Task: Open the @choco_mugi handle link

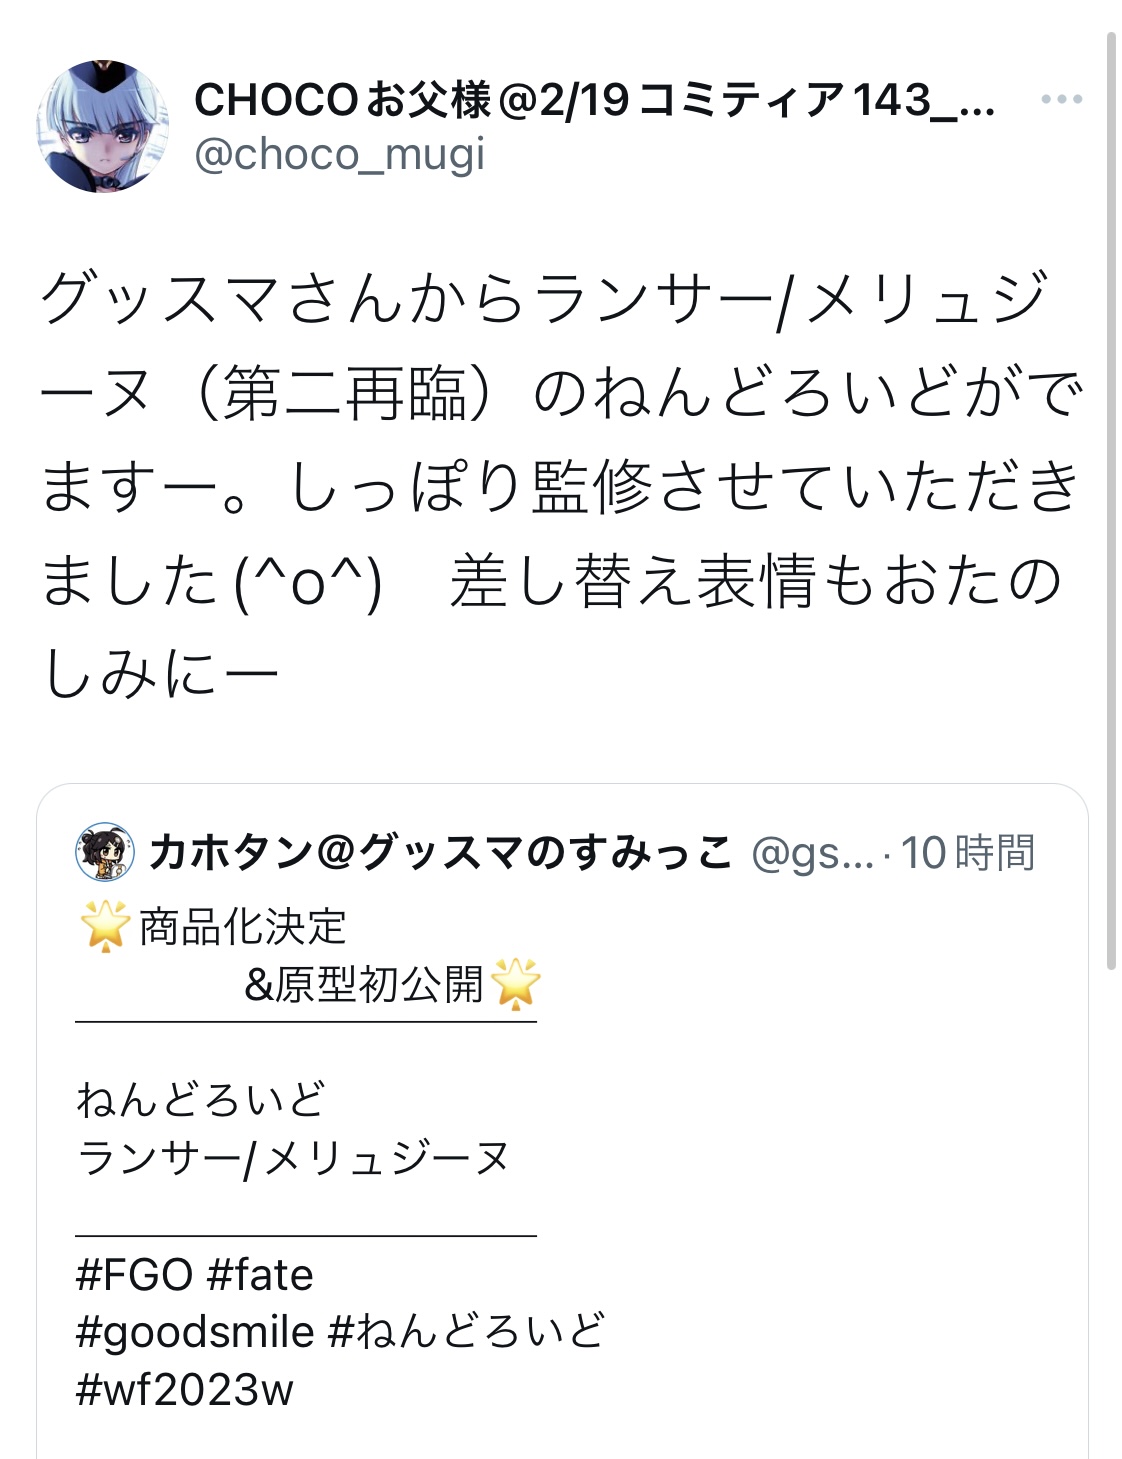Action: [339, 155]
